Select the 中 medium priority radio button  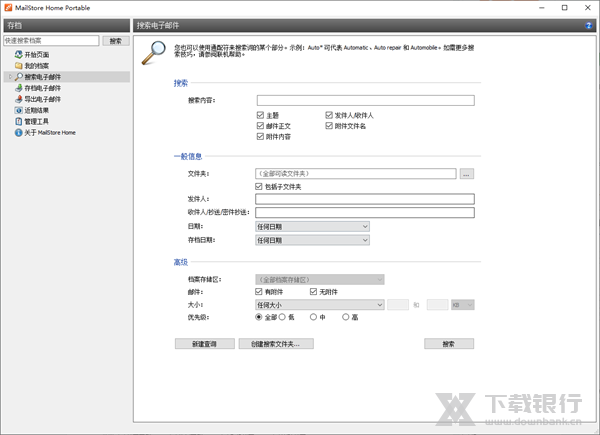point(313,317)
